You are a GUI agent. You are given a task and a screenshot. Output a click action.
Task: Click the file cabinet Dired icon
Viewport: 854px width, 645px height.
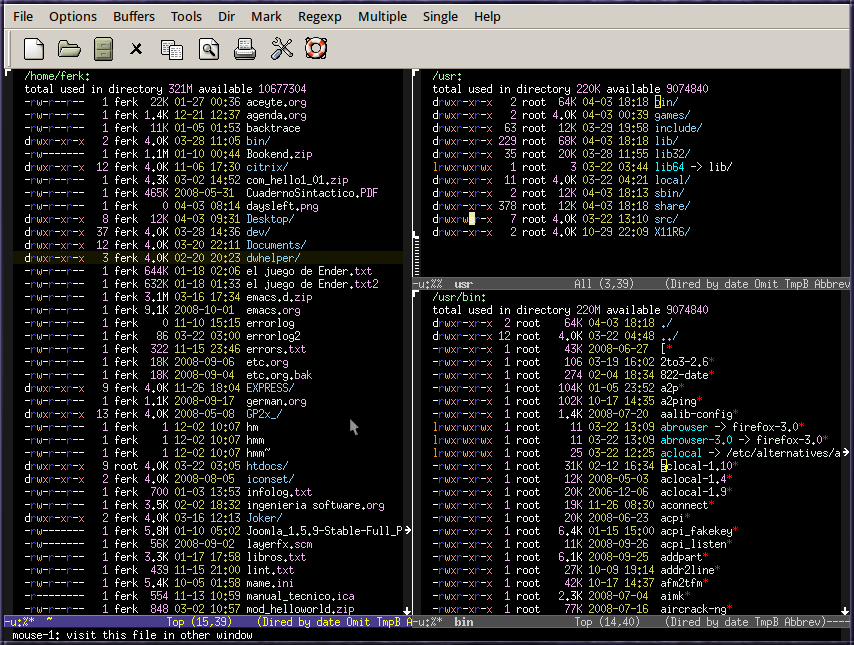point(103,49)
